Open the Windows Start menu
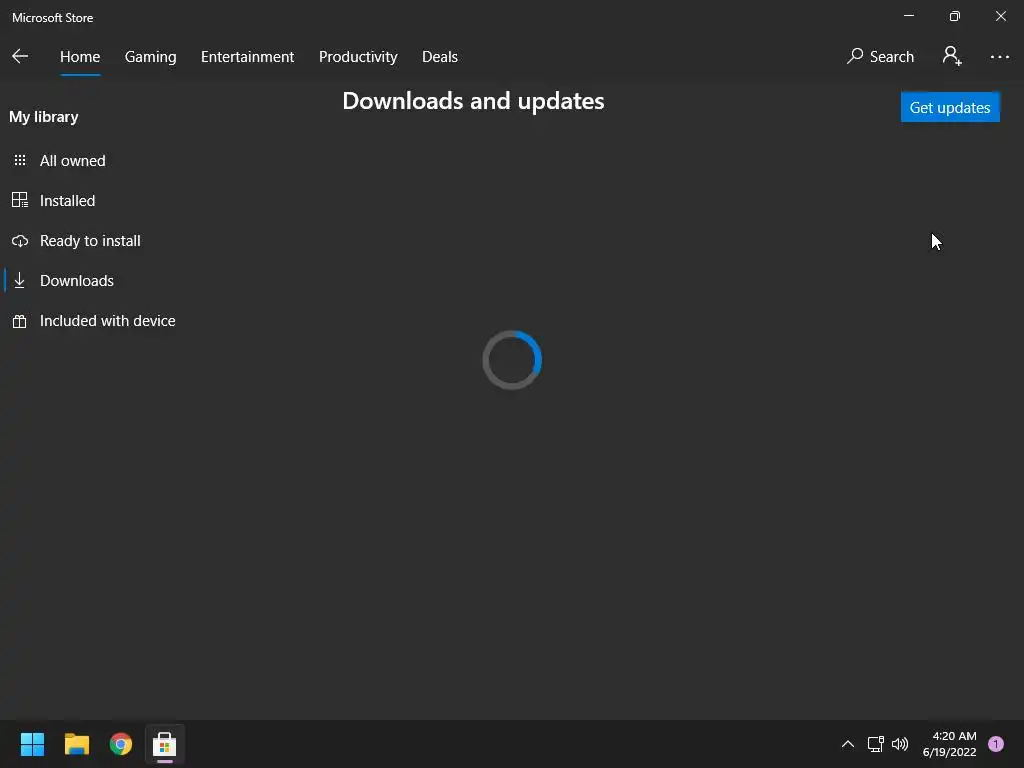The height and width of the screenshot is (768, 1024). click(32, 744)
